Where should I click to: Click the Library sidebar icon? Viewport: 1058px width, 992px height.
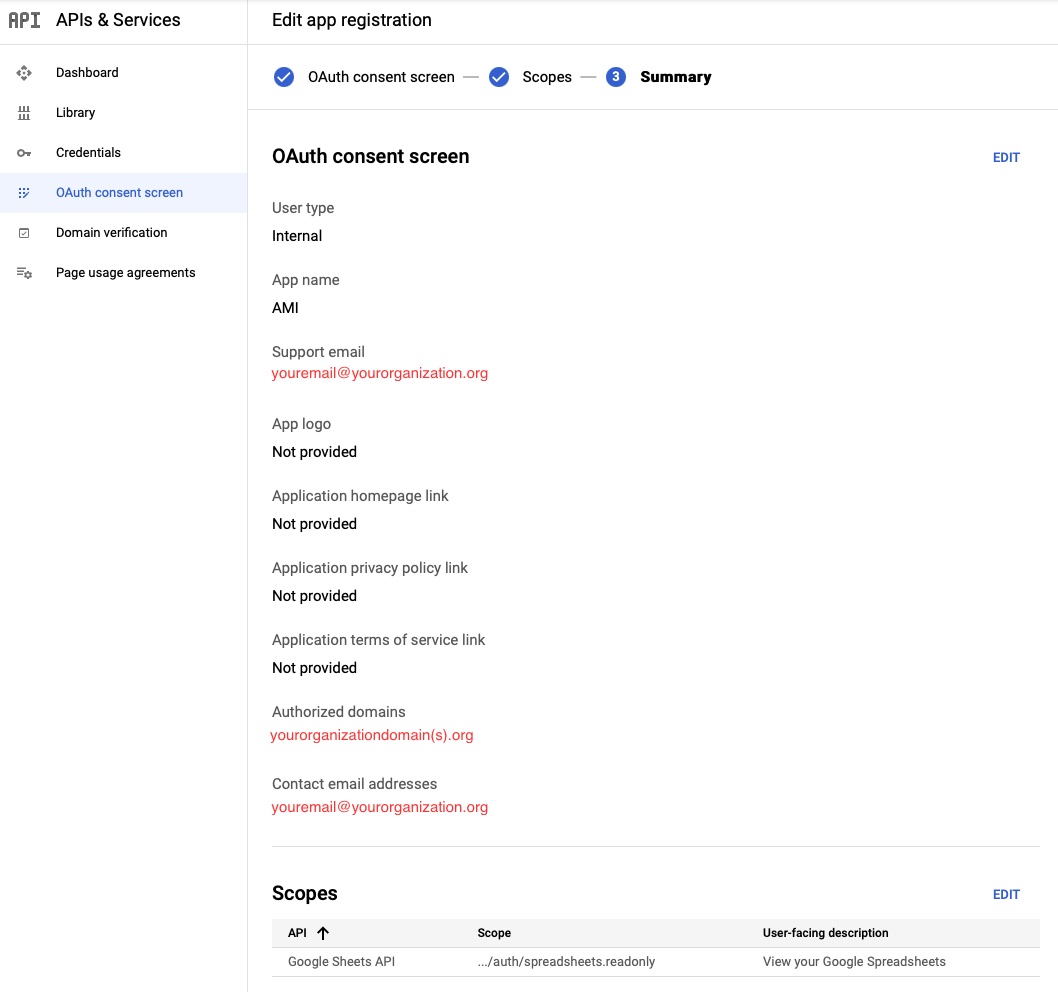[25, 113]
